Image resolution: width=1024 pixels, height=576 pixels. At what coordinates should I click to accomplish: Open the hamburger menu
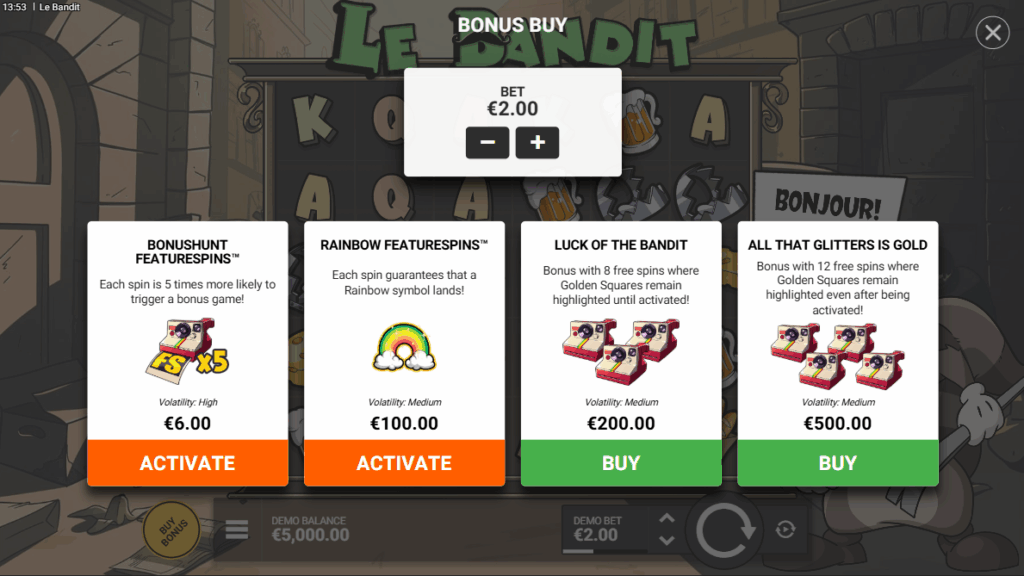point(237,529)
